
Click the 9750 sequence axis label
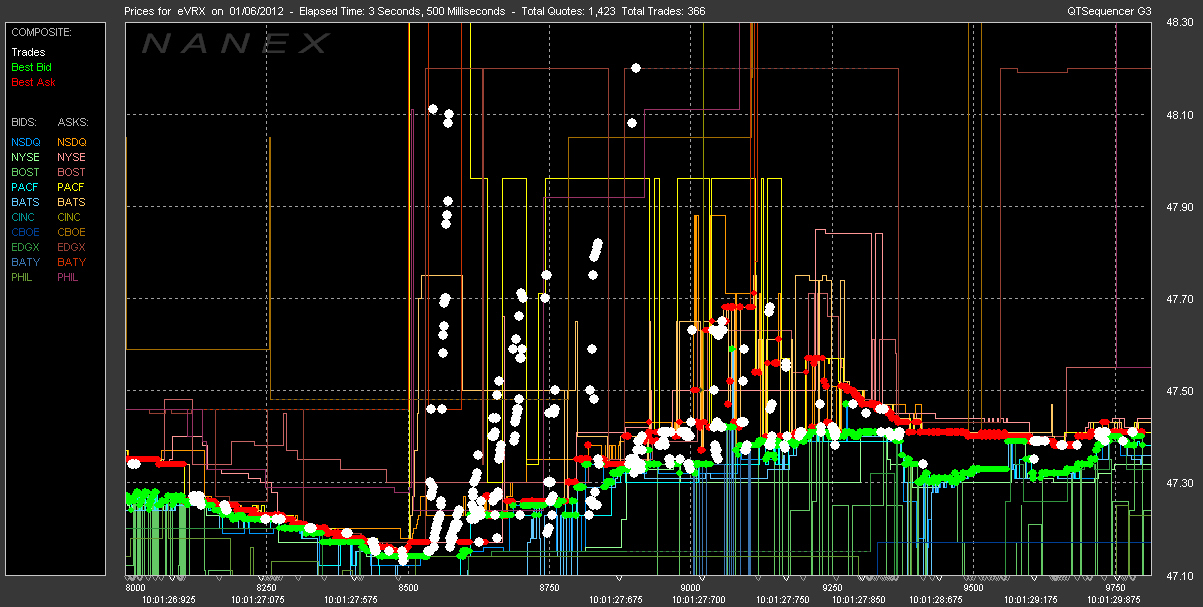[1114, 588]
